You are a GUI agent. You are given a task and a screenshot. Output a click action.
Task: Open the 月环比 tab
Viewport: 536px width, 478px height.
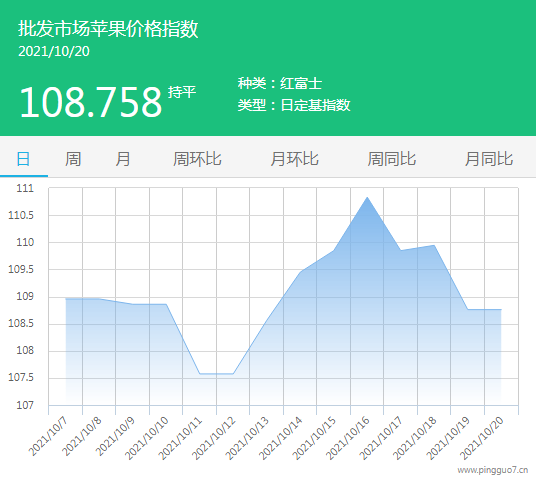(294, 159)
